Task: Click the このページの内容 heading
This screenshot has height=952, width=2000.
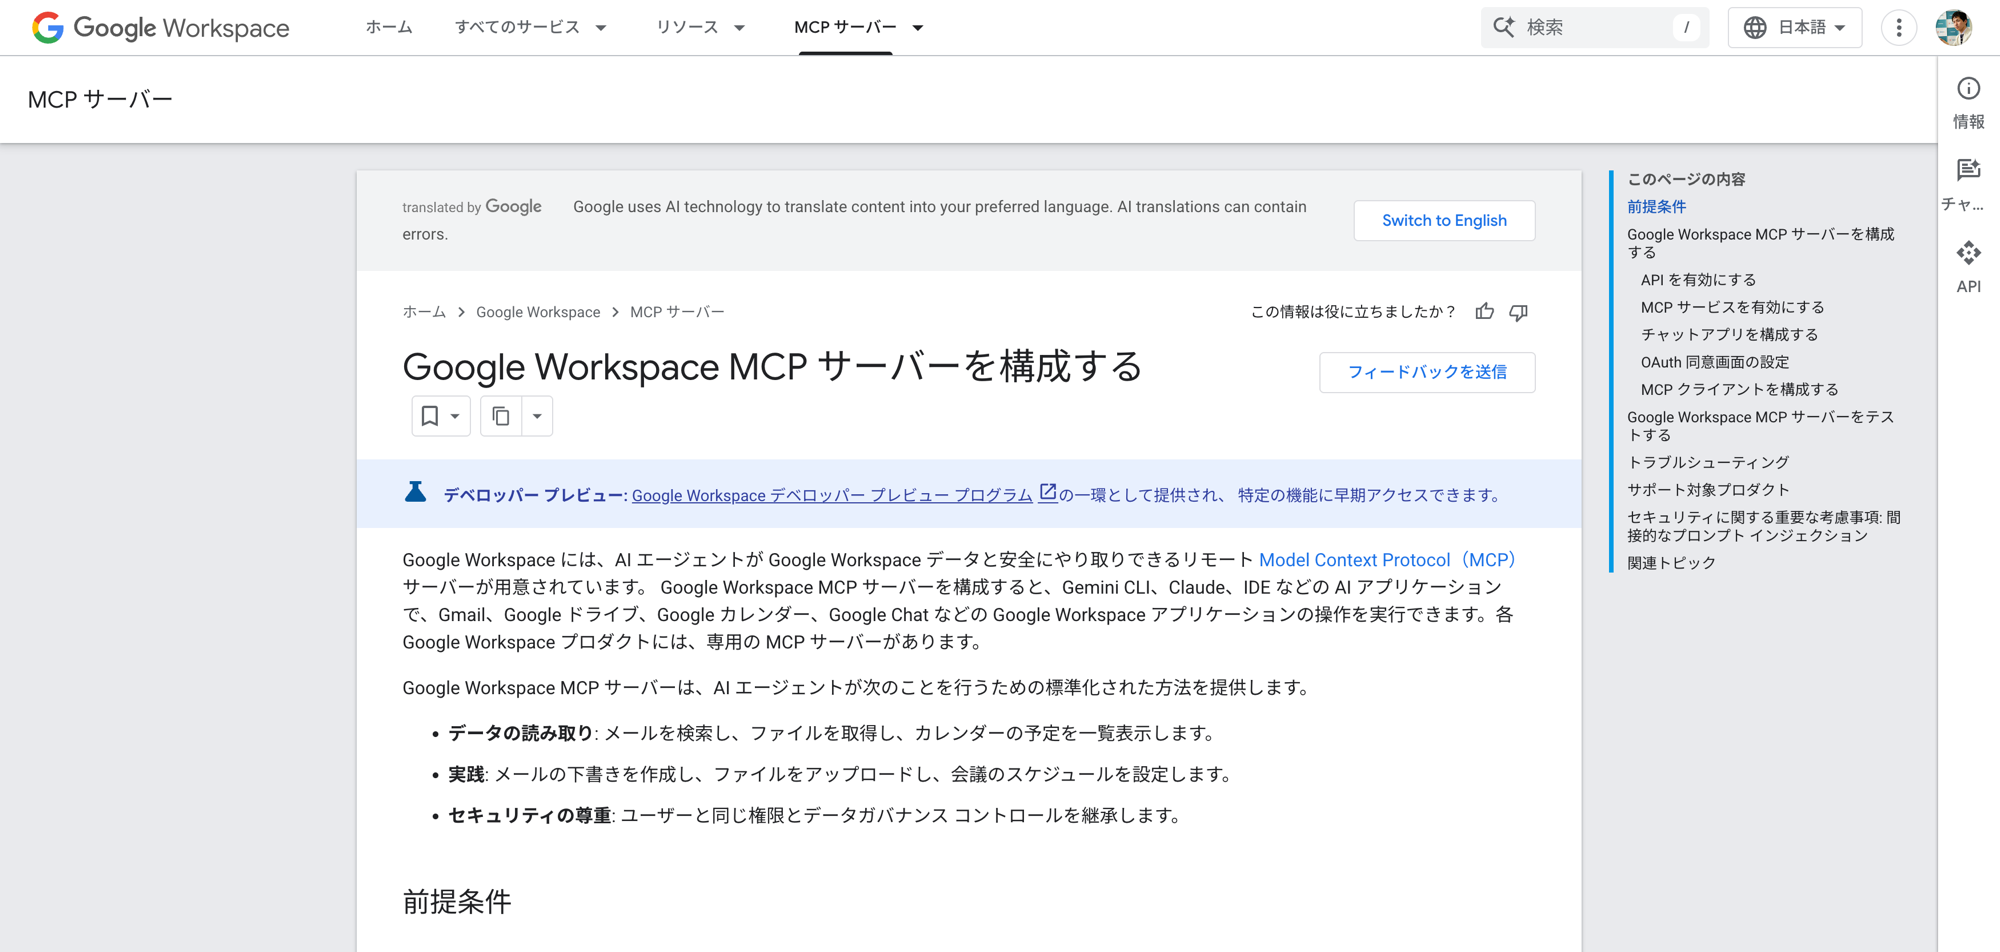Action: [1686, 179]
